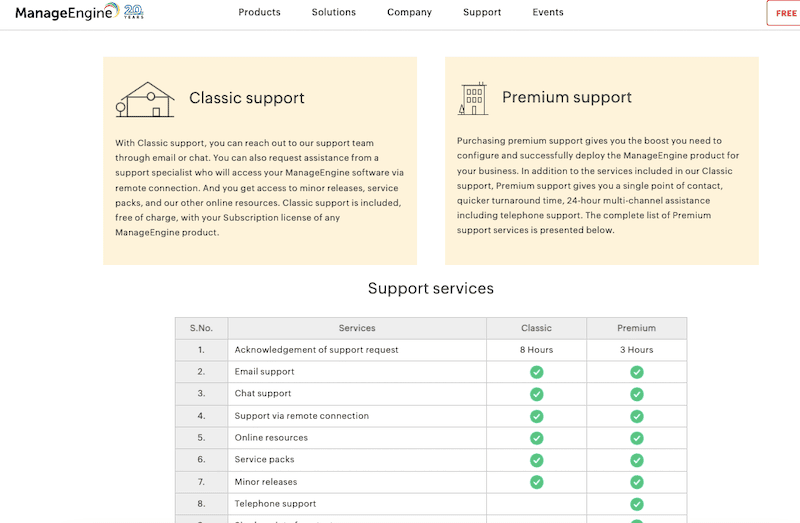Click the Classic column header
Viewport: 800px width, 523px height.
click(x=536, y=328)
